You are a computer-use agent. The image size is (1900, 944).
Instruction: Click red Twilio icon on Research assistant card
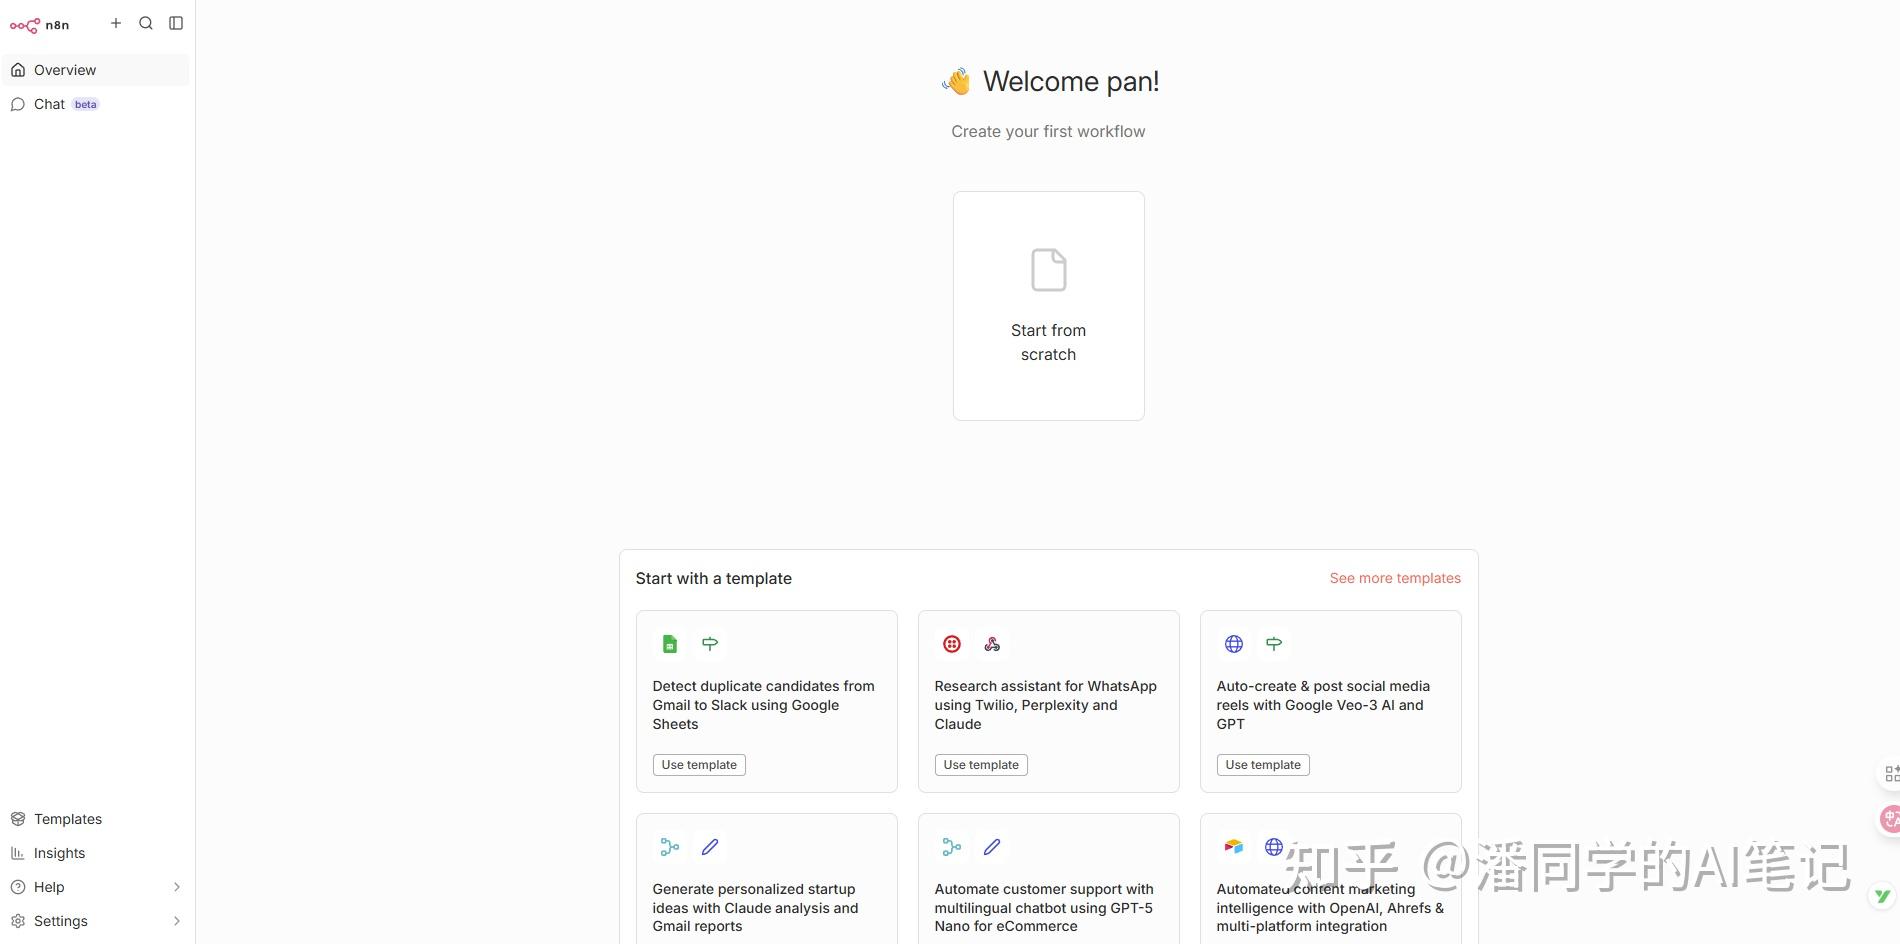pyautogui.click(x=952, y=644)
